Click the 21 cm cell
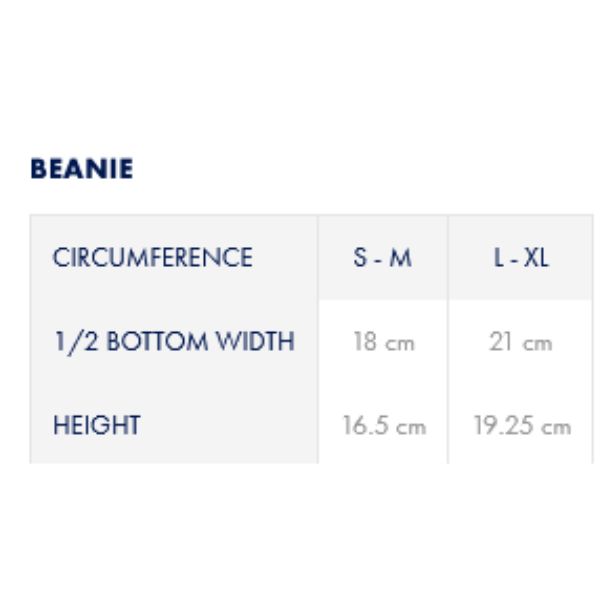The height and width of the screenshot is (600, 600). [521, 342]
